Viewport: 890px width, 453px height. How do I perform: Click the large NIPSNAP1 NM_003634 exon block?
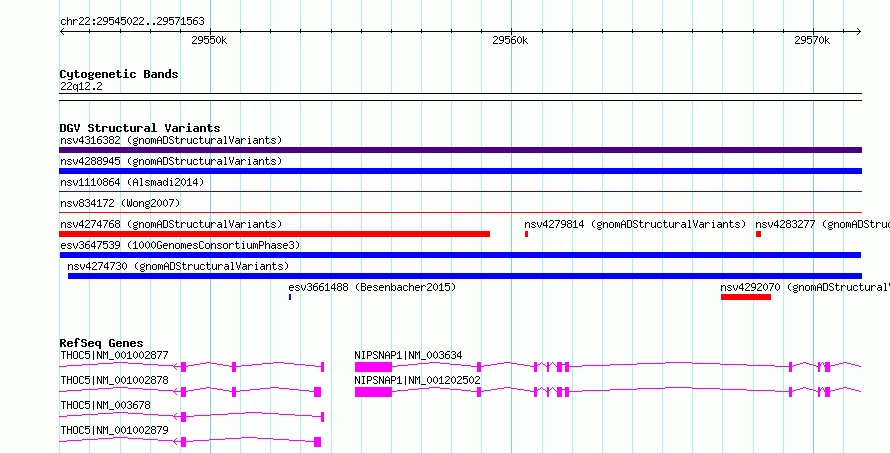coord(373,367)
